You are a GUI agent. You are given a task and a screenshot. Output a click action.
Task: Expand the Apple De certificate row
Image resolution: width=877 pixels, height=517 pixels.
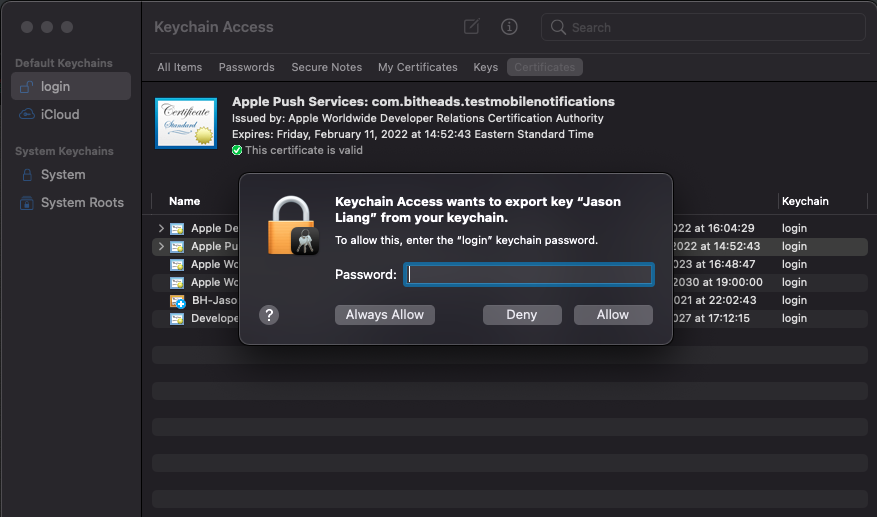coord(161,228)
